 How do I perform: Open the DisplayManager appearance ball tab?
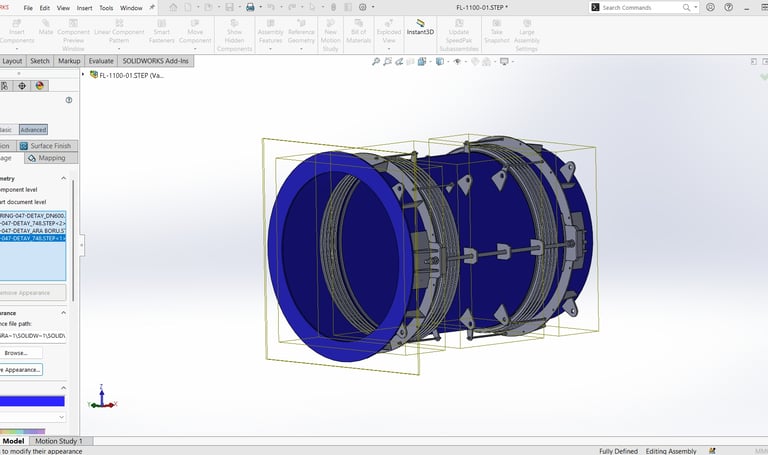point(40,86)
